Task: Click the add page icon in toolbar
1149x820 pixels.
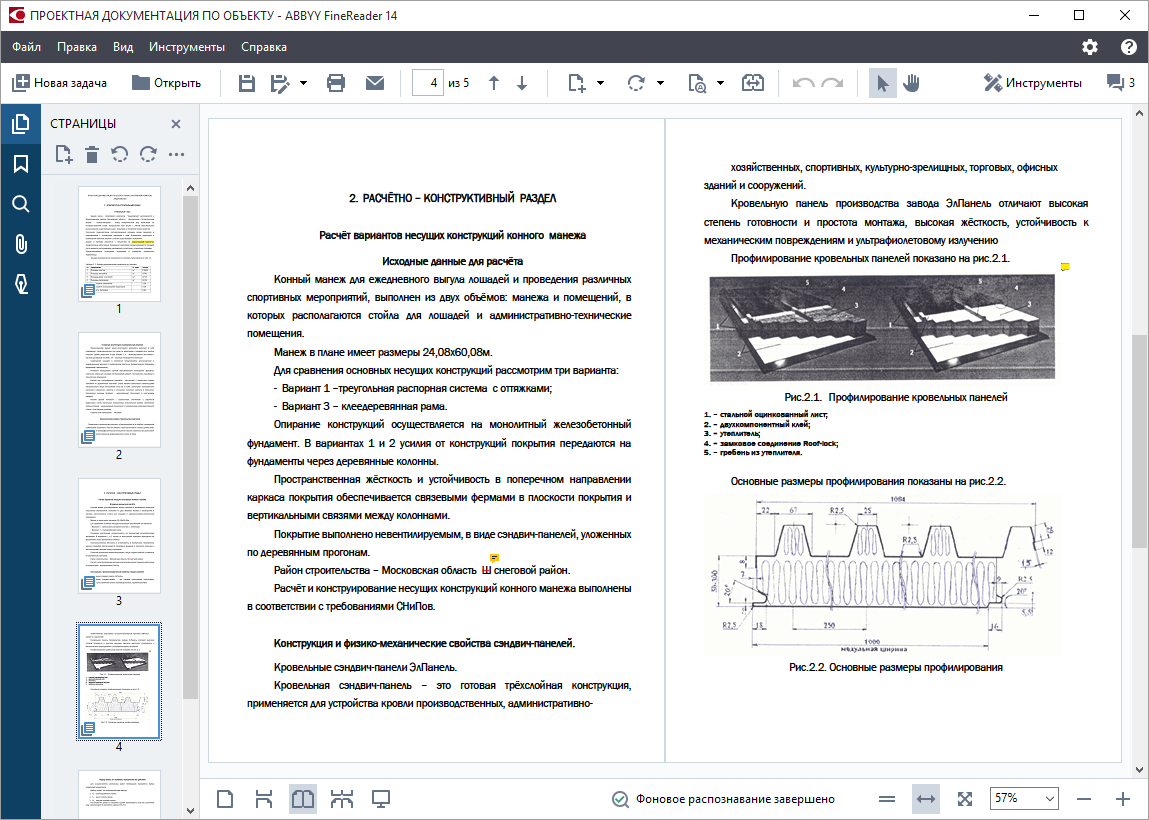Action: (x=577, y=83)
